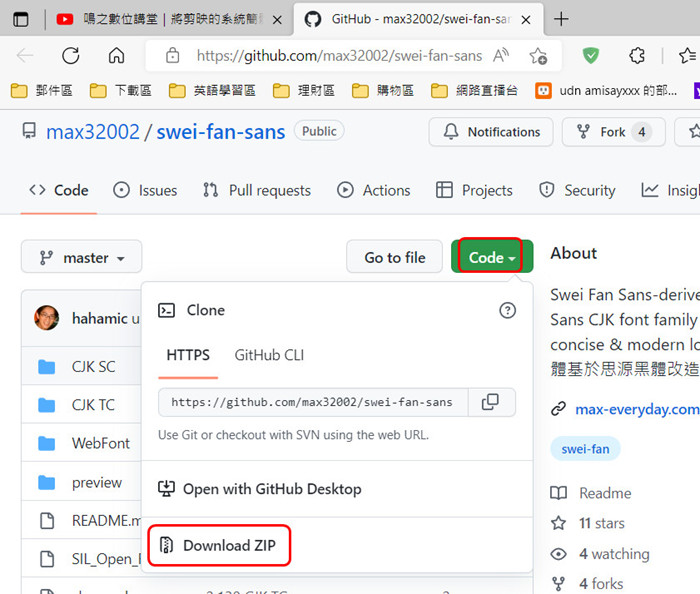
Task: Select the Code repository tab
Action: pyautogui.click(x=58, y=191)
